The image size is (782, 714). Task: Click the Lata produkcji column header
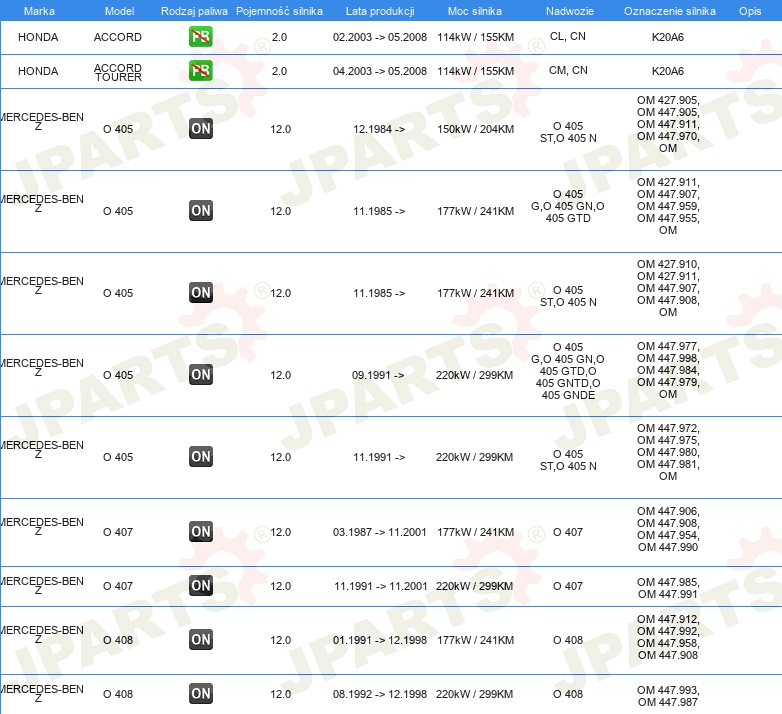click(x=380, y=11)
